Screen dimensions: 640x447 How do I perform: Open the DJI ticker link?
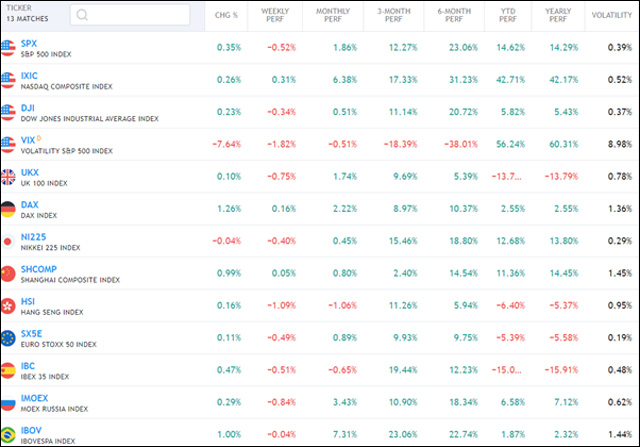click(28, 107)
